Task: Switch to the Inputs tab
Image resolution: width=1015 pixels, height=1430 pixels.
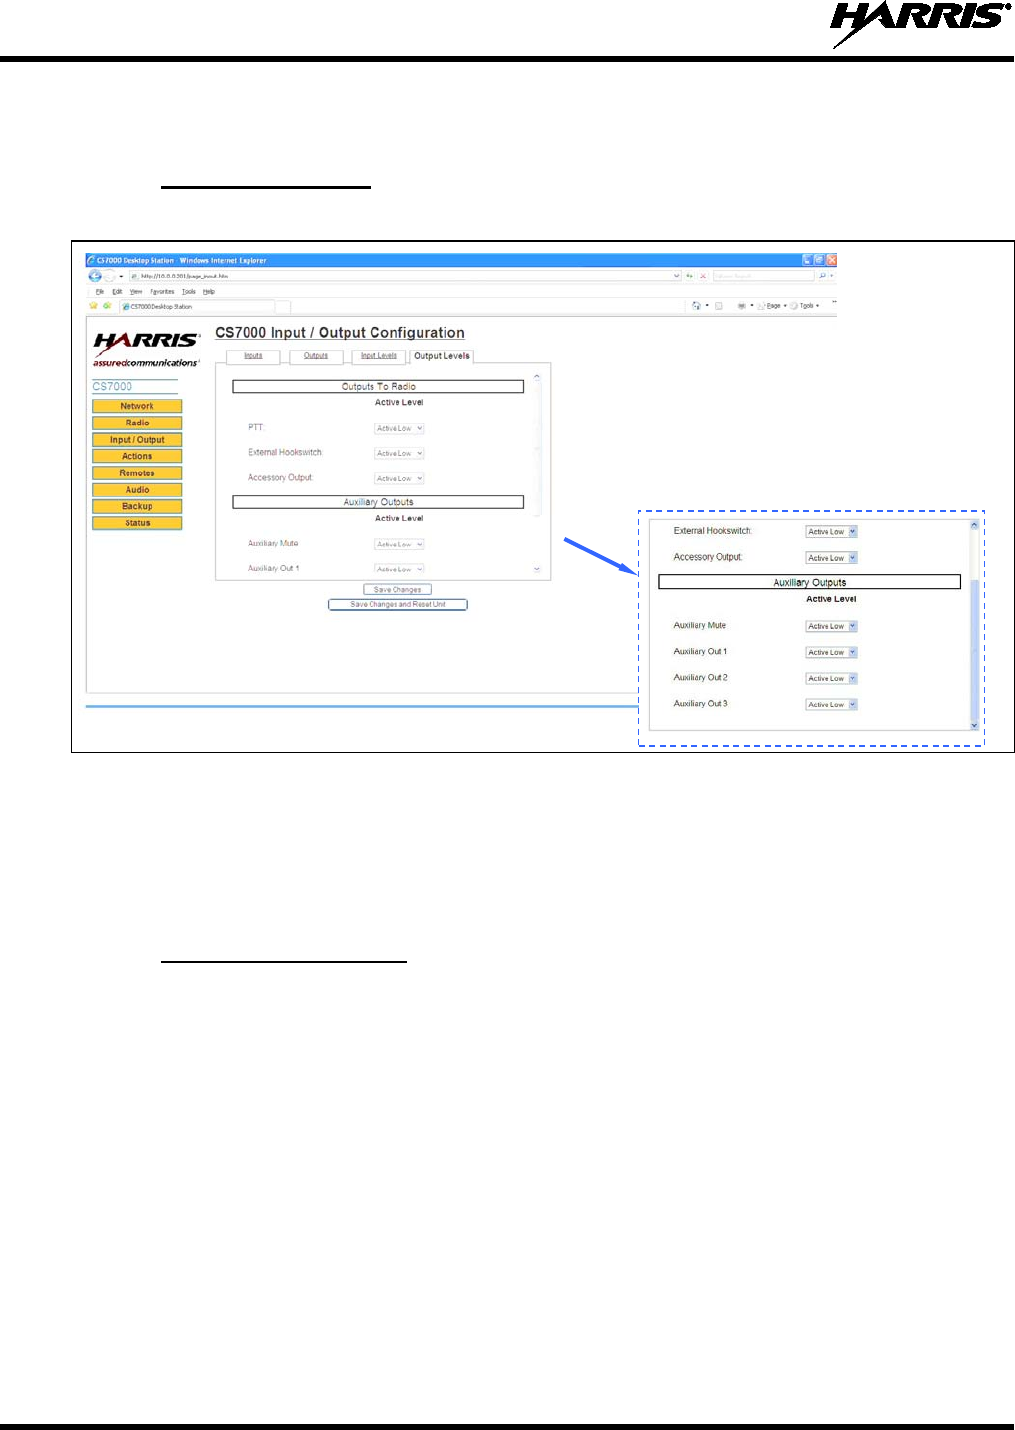Action: click(253, 356)
